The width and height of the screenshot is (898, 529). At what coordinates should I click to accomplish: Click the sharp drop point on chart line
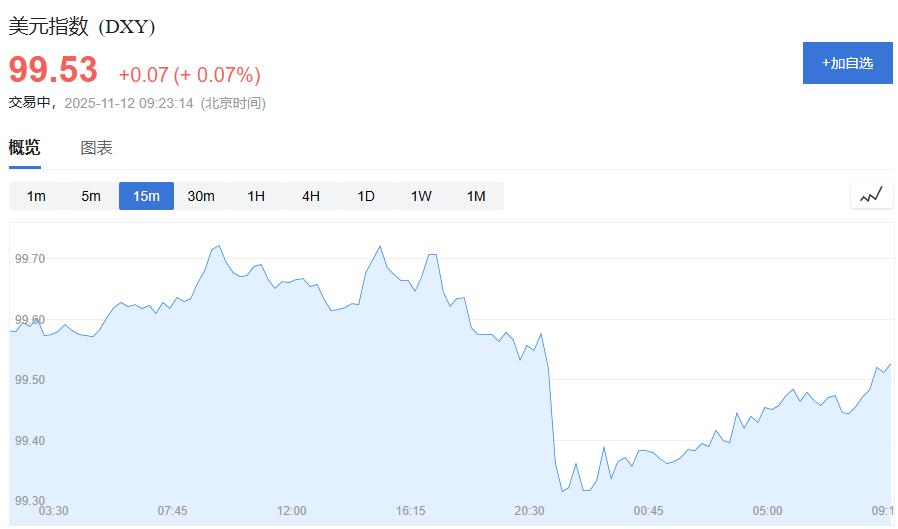pyautogui.click(x=552, y=420)
